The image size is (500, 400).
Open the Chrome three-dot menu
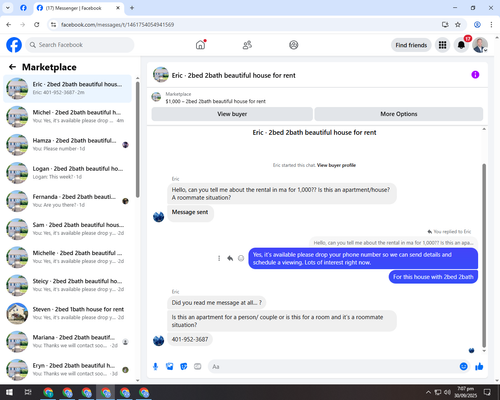point(491,25)
